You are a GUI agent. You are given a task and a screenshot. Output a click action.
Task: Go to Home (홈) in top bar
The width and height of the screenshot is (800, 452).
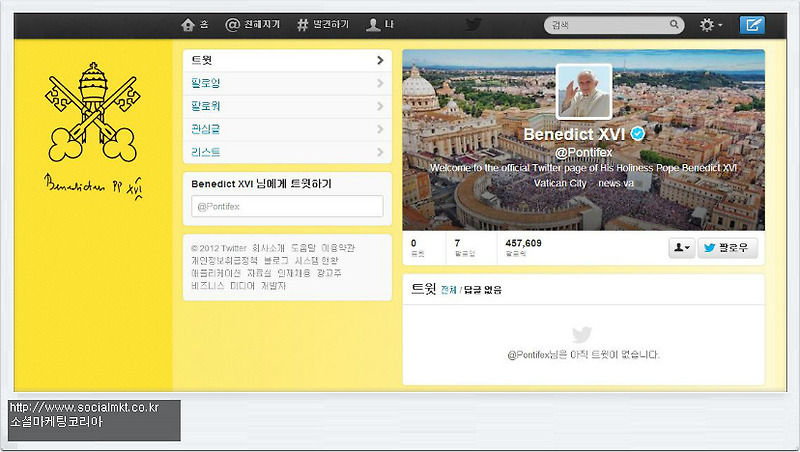click(195, 24)
